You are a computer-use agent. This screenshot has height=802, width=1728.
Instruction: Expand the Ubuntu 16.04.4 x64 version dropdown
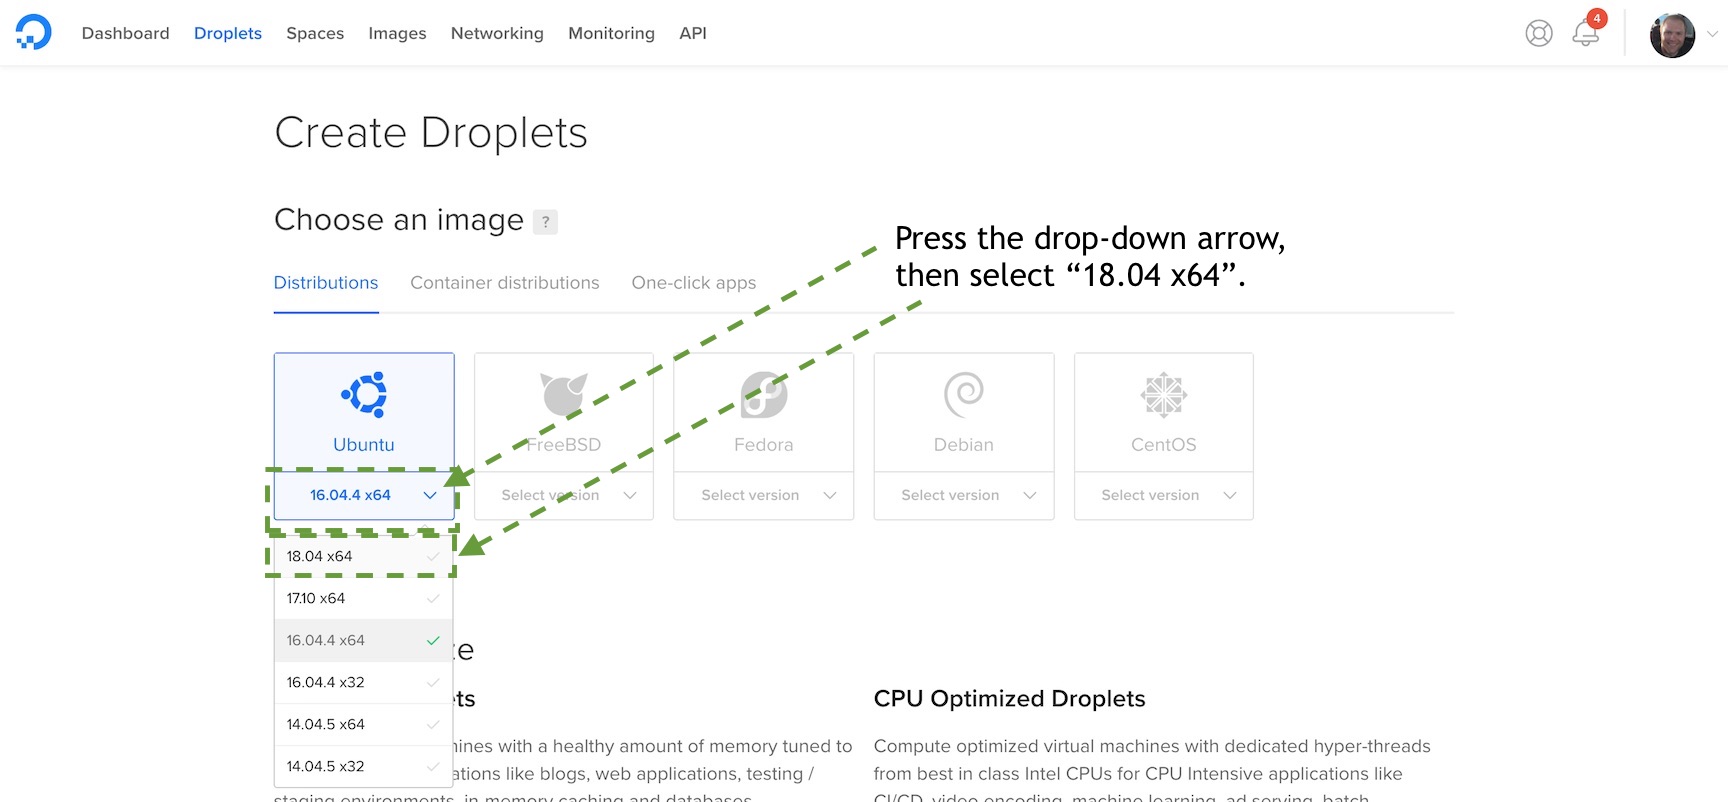pyautogui.click(x=364, y=495)
